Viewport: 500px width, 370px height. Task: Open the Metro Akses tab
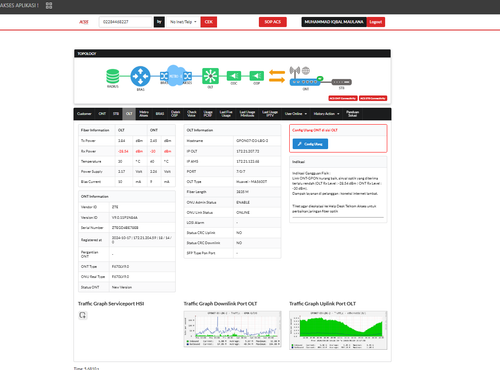(144, 114)
